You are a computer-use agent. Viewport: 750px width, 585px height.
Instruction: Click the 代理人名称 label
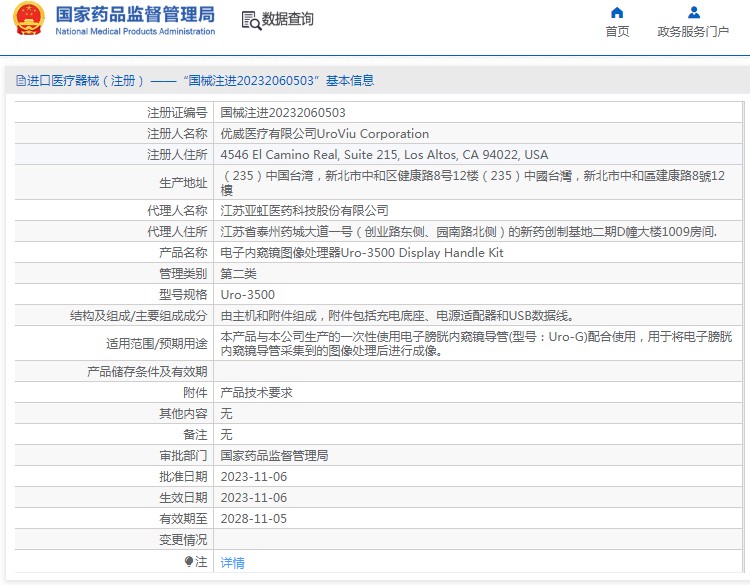[177, 210]
